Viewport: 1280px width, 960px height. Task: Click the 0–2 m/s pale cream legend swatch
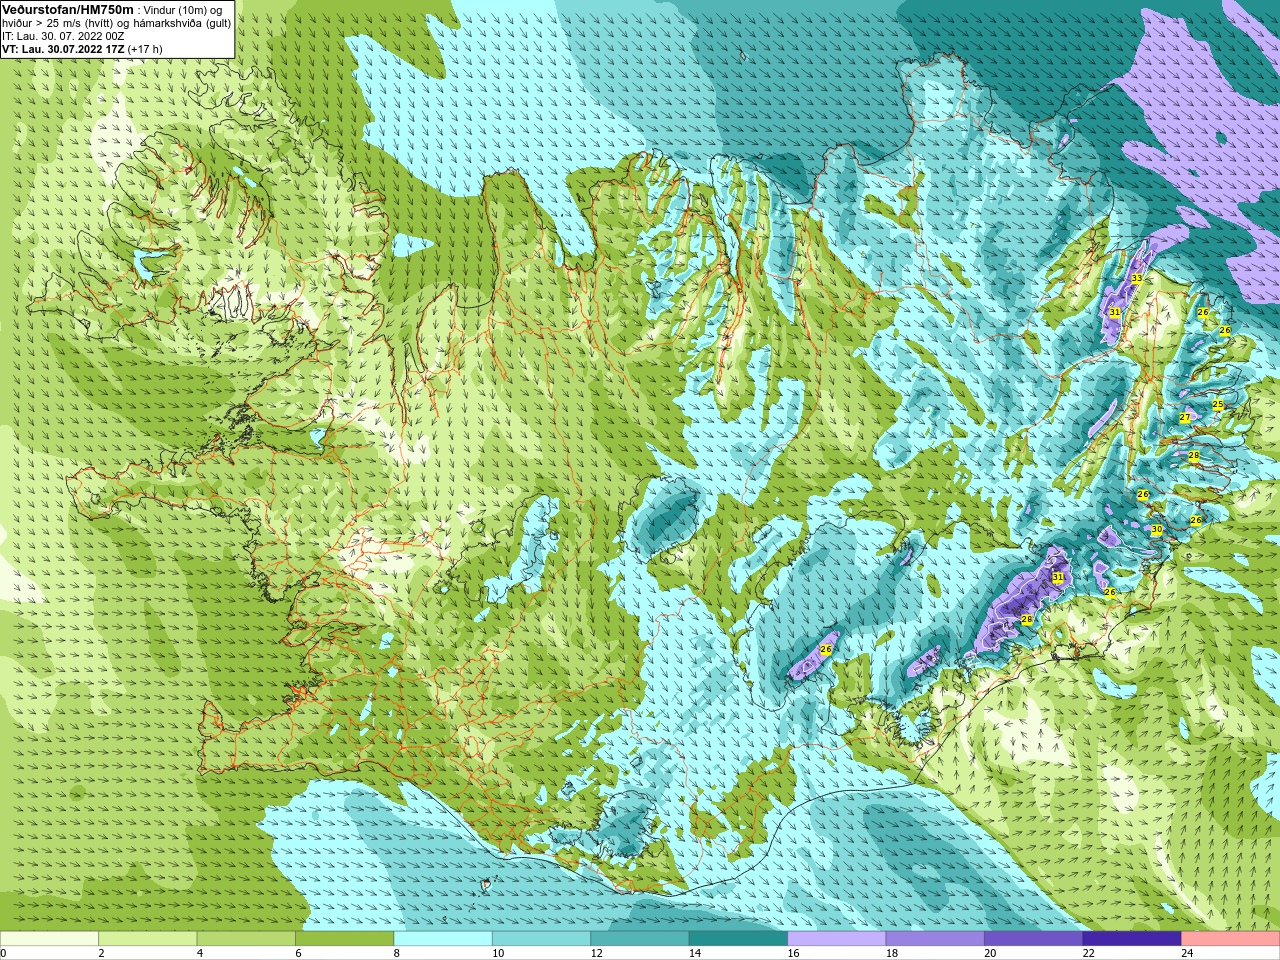coord(49,938)
